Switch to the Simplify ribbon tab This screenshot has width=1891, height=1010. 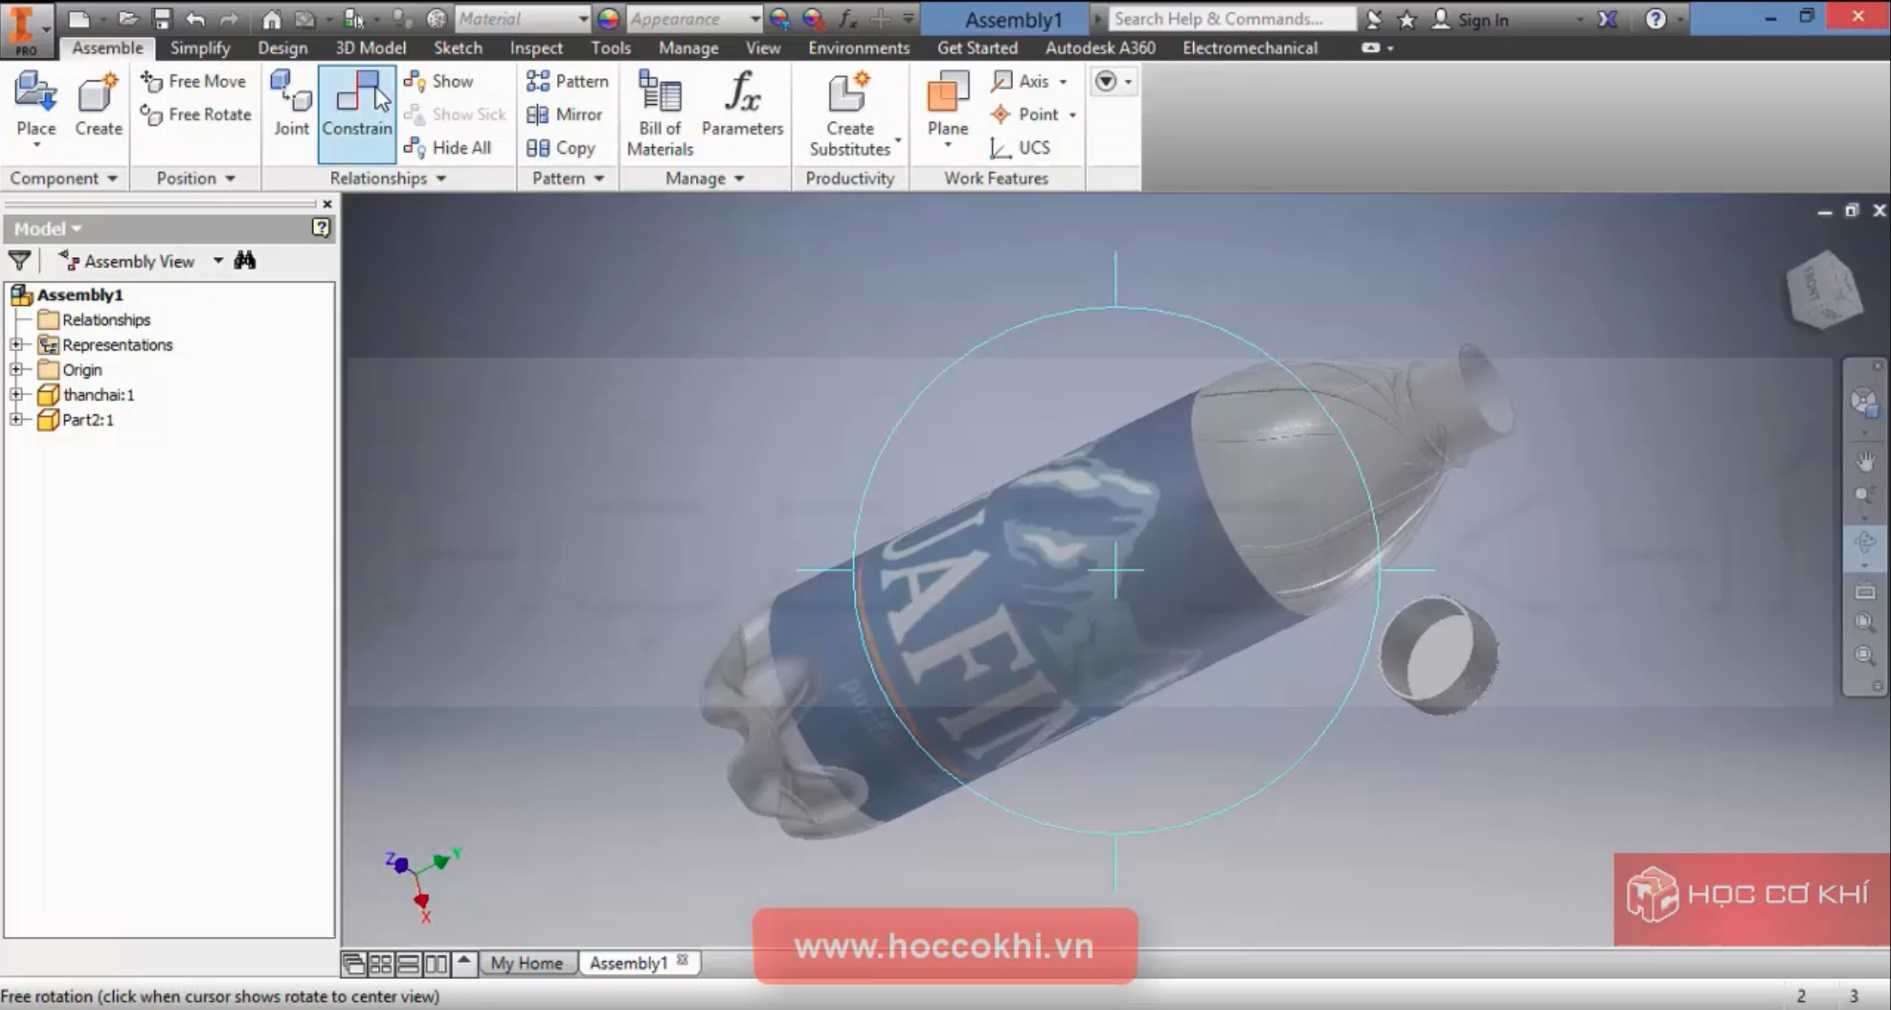(x=200, y=48)
